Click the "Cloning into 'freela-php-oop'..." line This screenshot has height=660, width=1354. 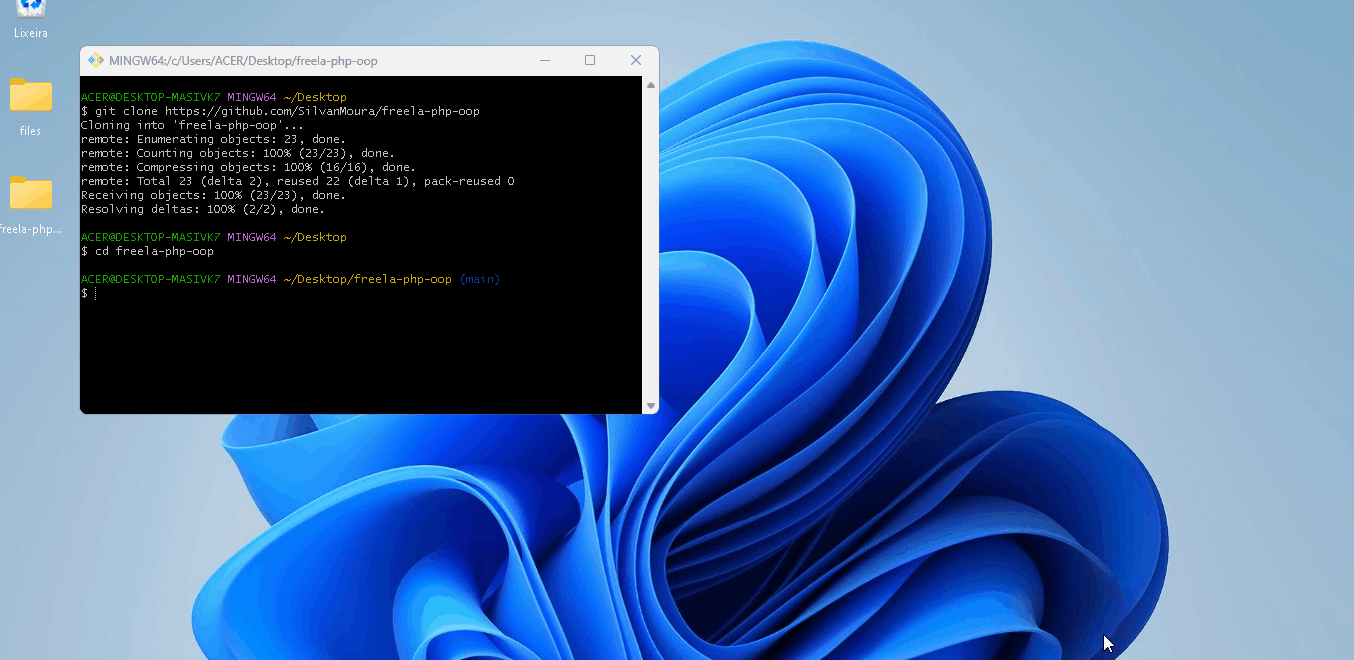coord(193,125)
